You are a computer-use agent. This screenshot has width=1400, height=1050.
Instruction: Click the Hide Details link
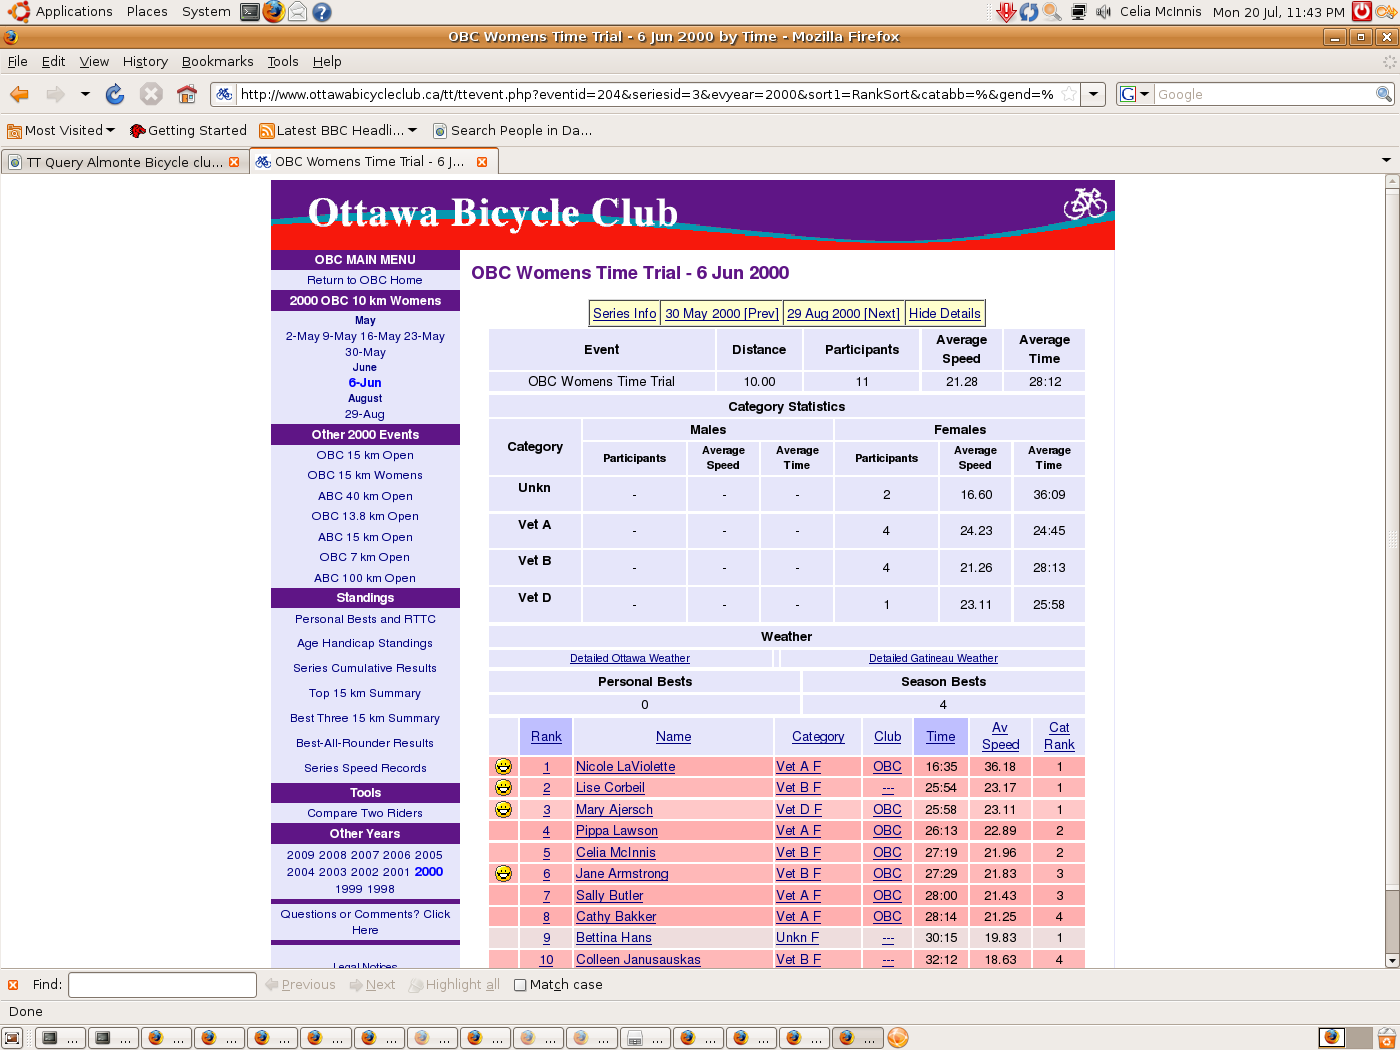pos(944,313)
